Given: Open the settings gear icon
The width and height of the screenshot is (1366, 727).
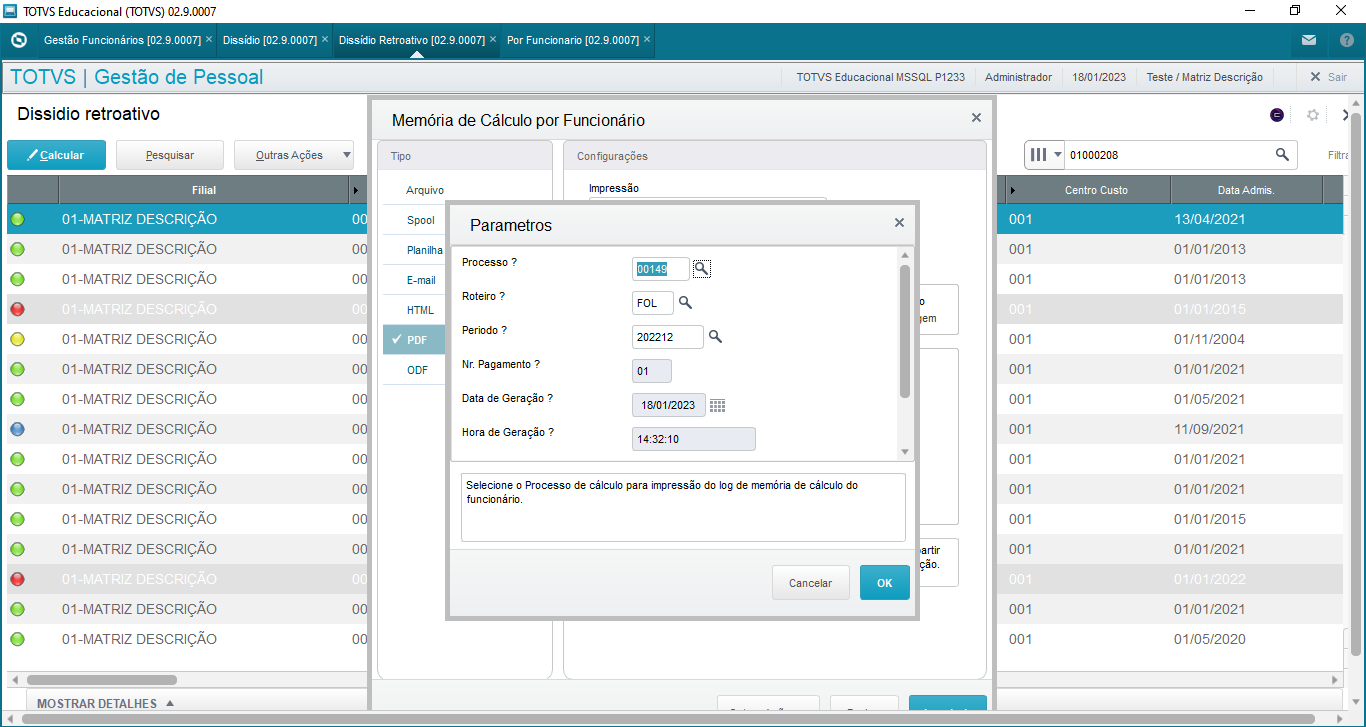Looking at the screenshot, I should [1313, 115].
